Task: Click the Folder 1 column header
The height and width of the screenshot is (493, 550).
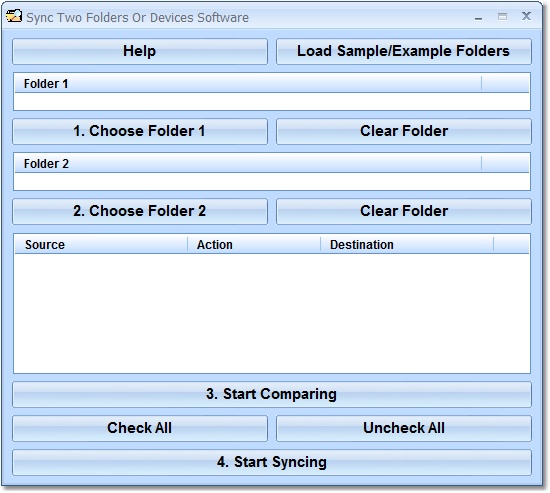Action: 248,84
